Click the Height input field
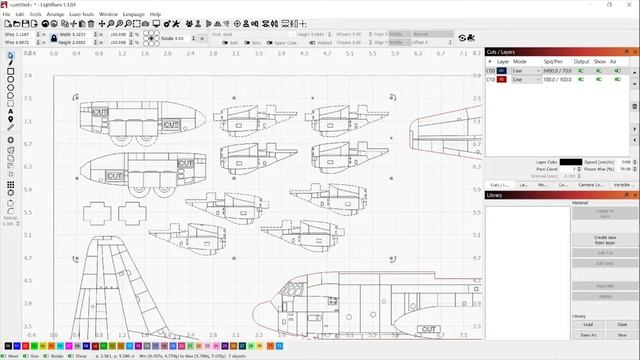Viewport: 640px width, 360px height. [83, 42]
